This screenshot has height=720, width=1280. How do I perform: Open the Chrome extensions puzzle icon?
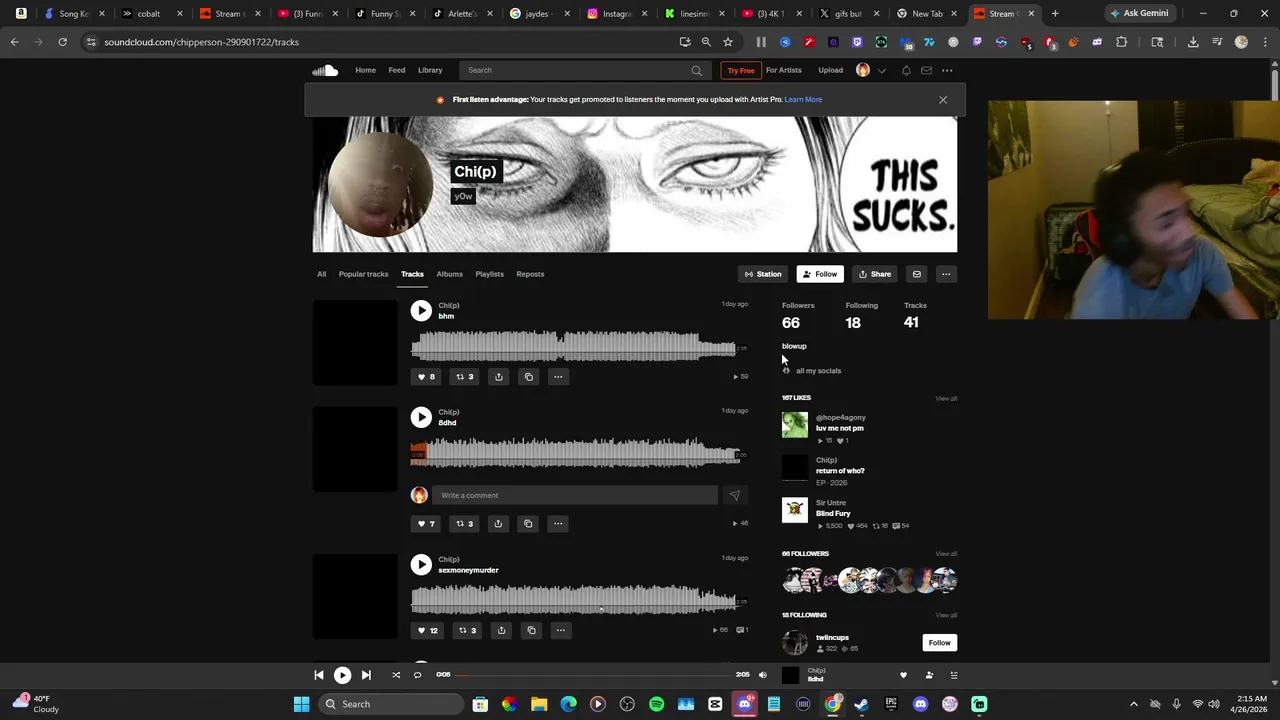(1121, 42)
